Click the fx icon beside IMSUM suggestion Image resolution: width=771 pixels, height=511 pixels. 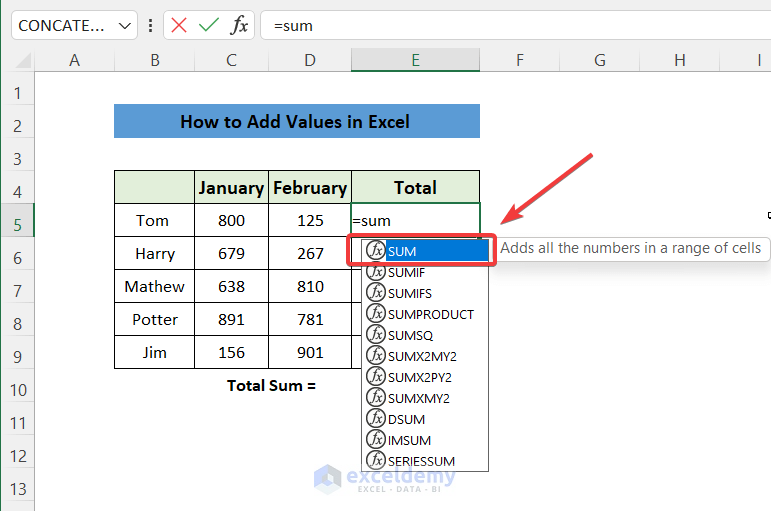coord(376,439)
